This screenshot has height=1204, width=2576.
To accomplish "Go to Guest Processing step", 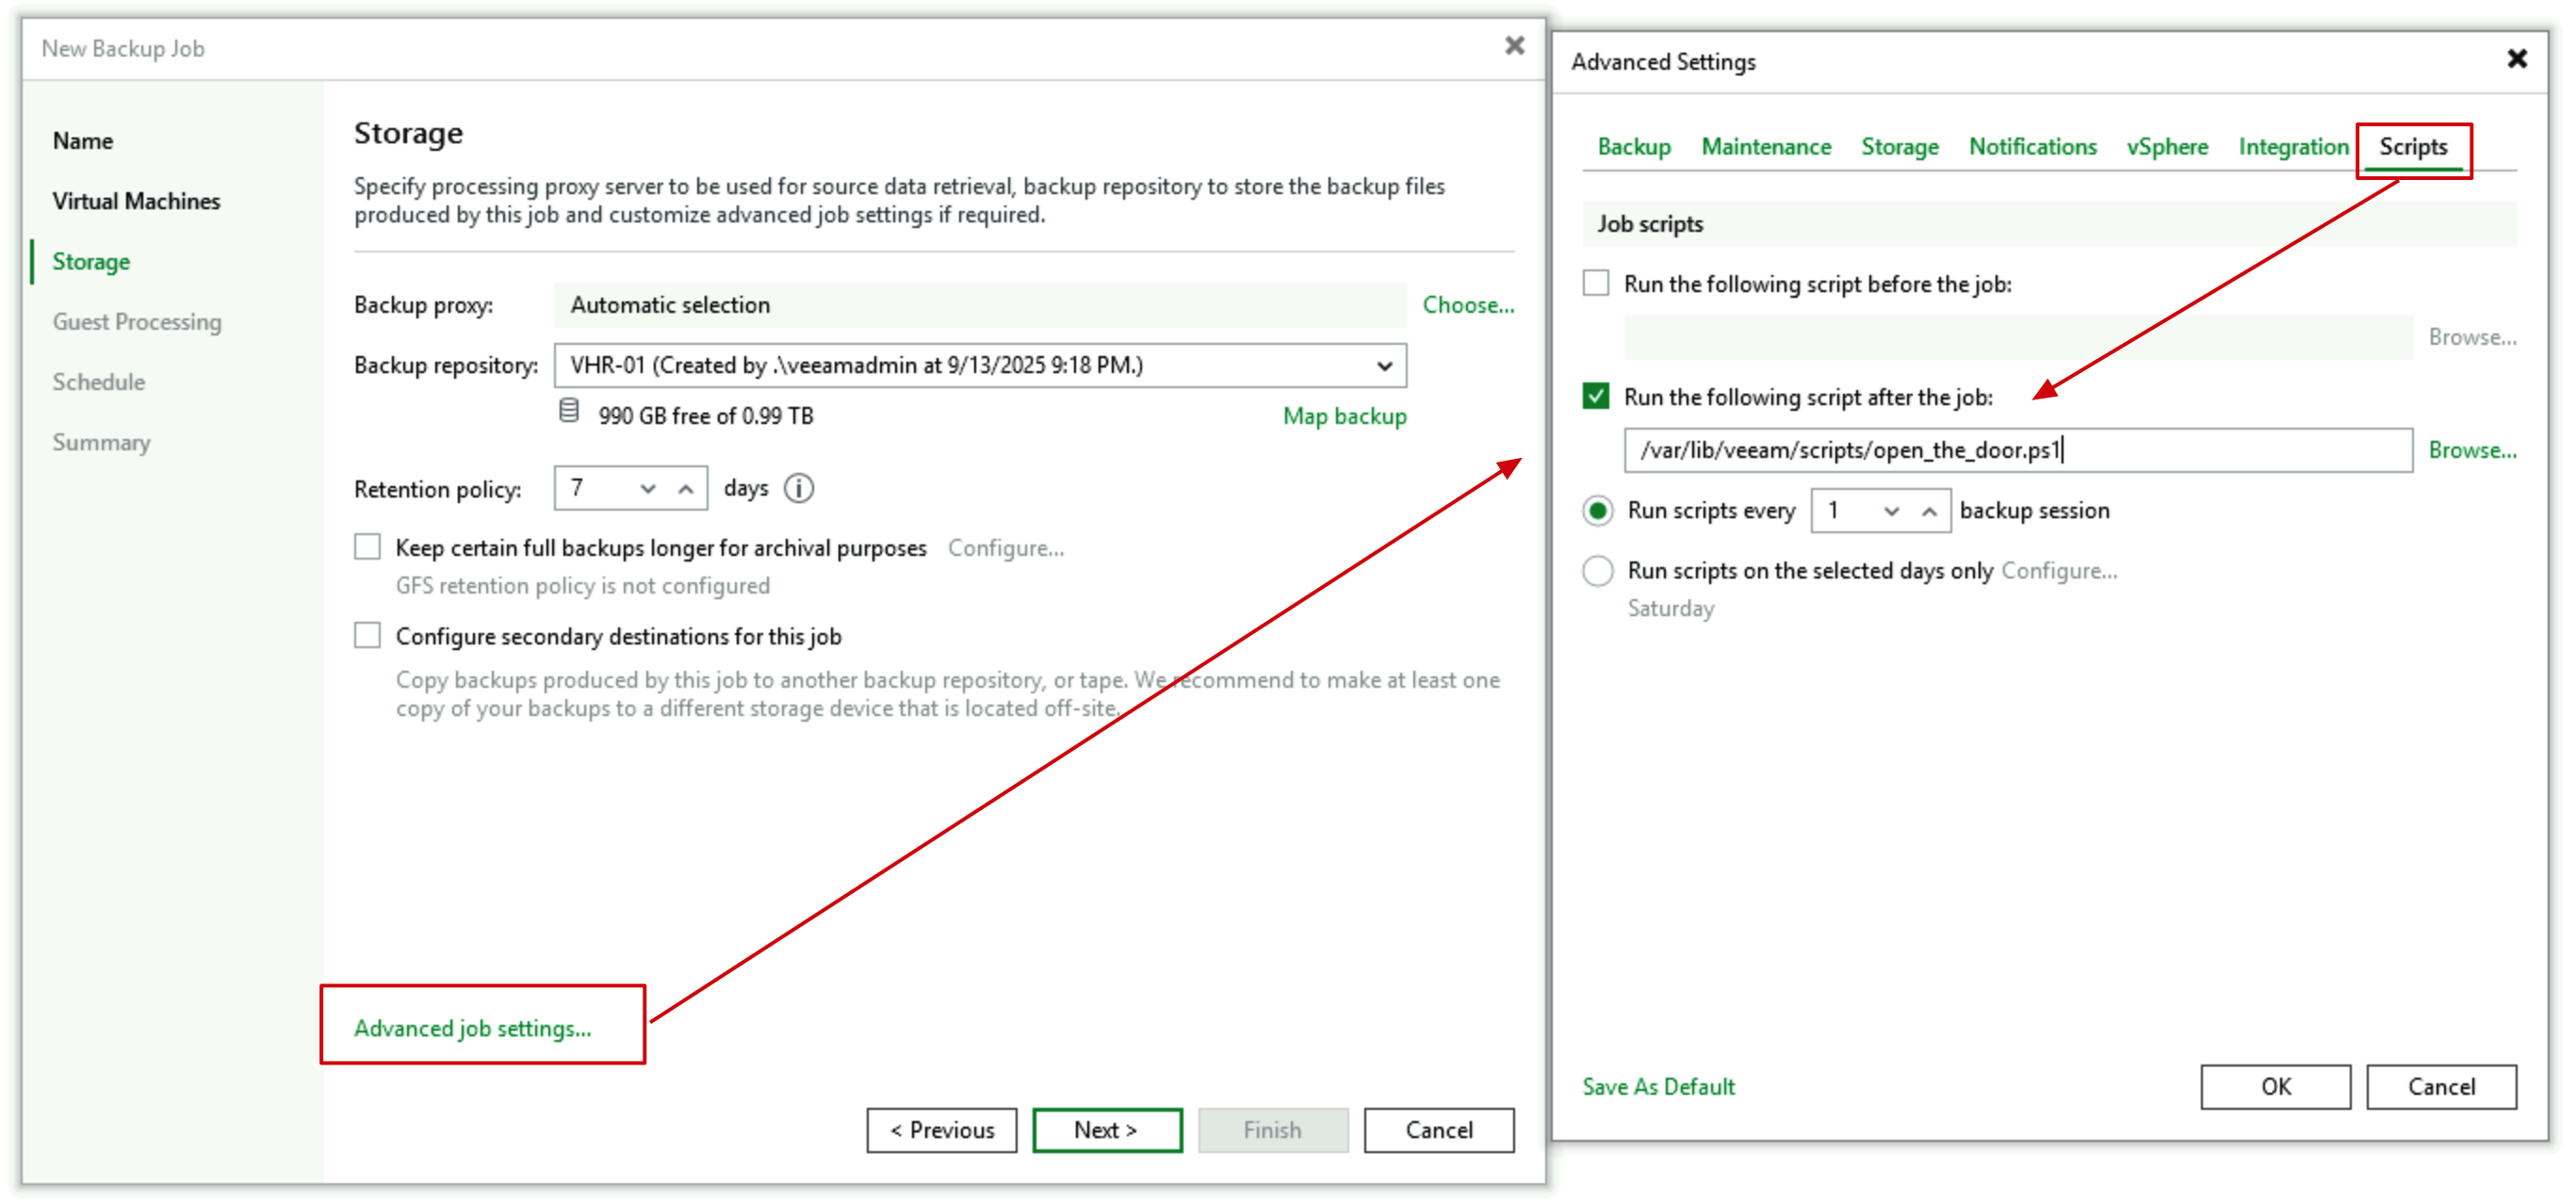I will pos(137,322).
